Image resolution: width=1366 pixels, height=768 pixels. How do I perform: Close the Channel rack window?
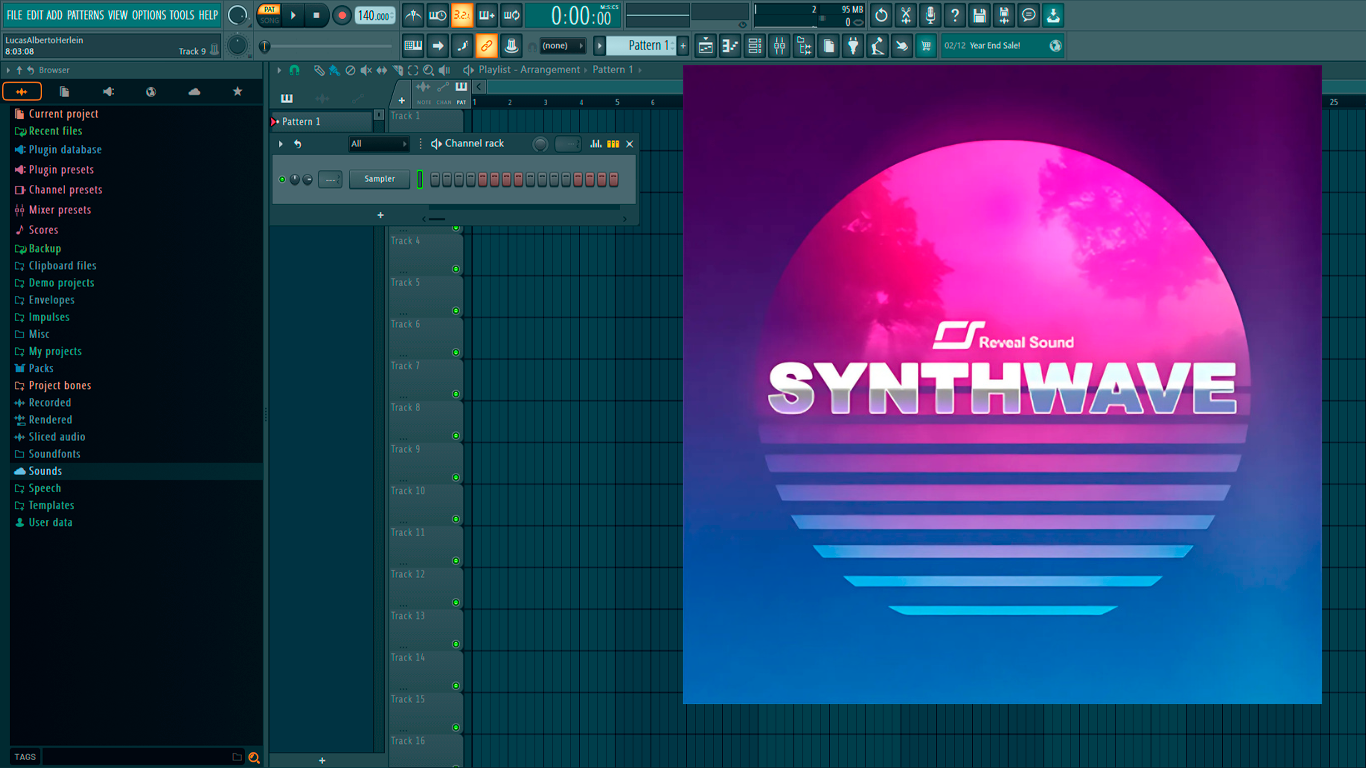[x=629, y=144]
